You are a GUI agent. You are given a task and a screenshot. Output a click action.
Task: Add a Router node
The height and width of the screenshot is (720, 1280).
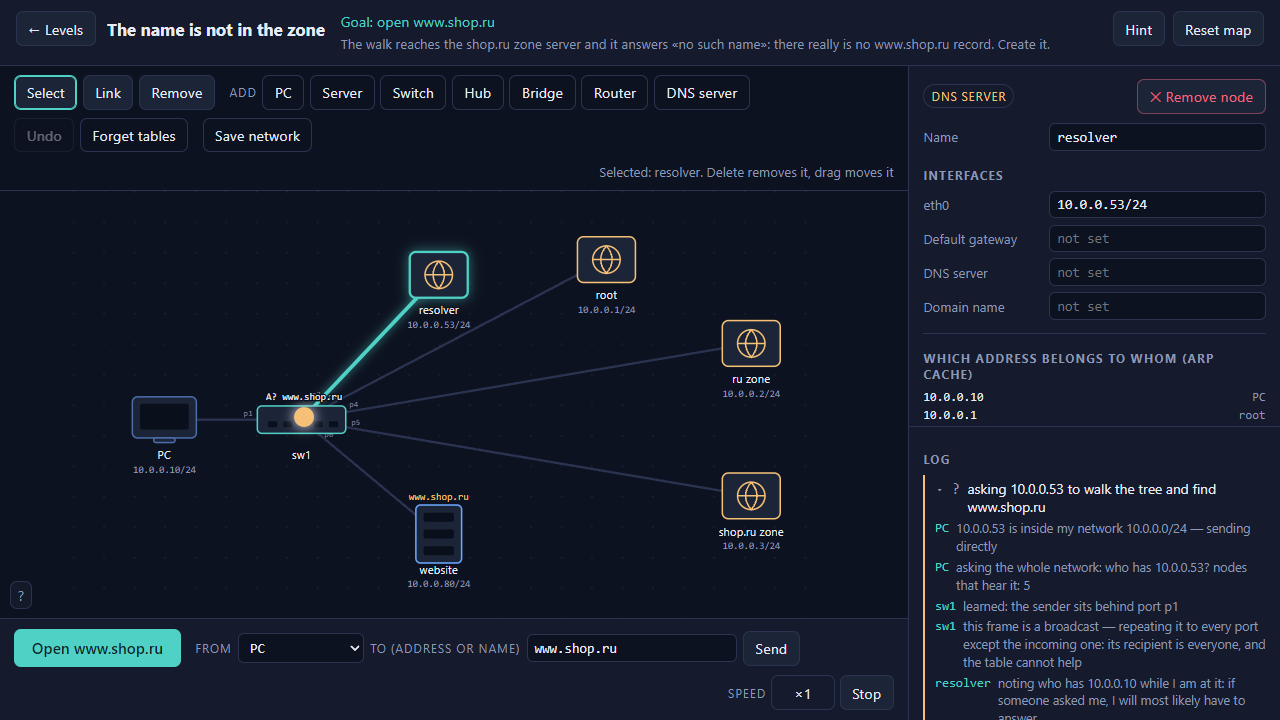click(x=615, y=93)
